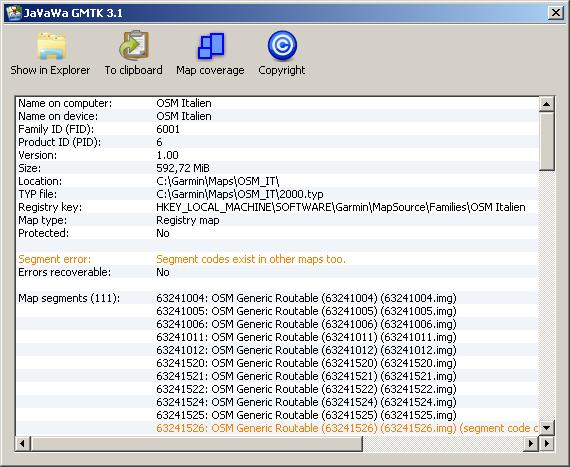Select the 'Protected:' label
Viewport: 570px width, 467px height.
(44, 233)
